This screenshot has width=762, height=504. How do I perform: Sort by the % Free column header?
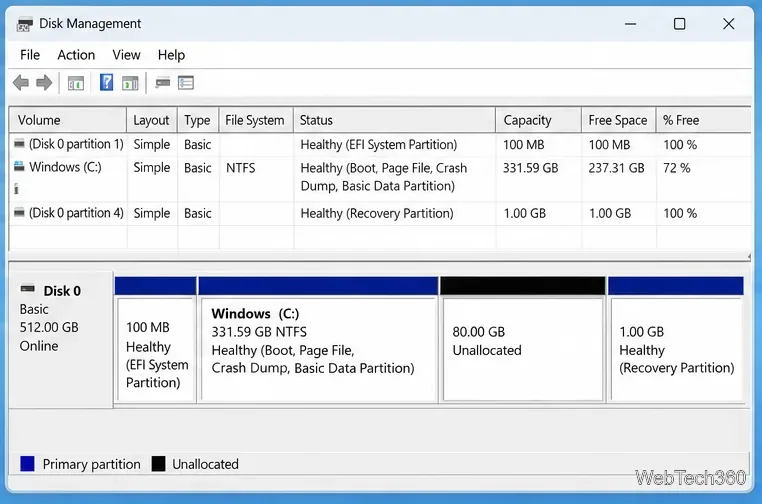pos(703,120)
